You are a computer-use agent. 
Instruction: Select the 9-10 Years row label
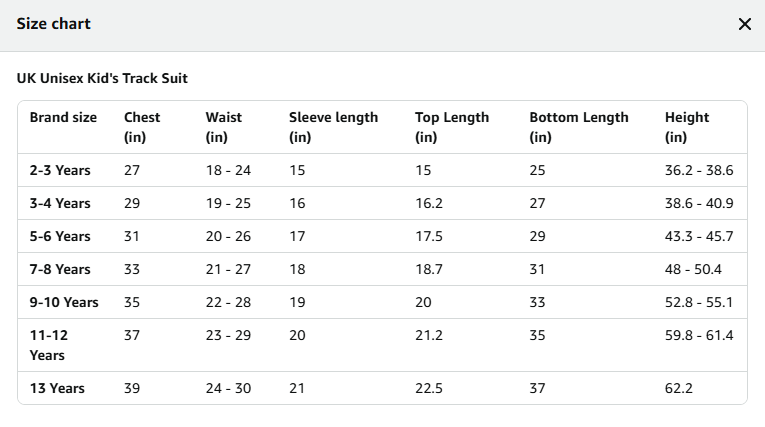coord(64,302)
